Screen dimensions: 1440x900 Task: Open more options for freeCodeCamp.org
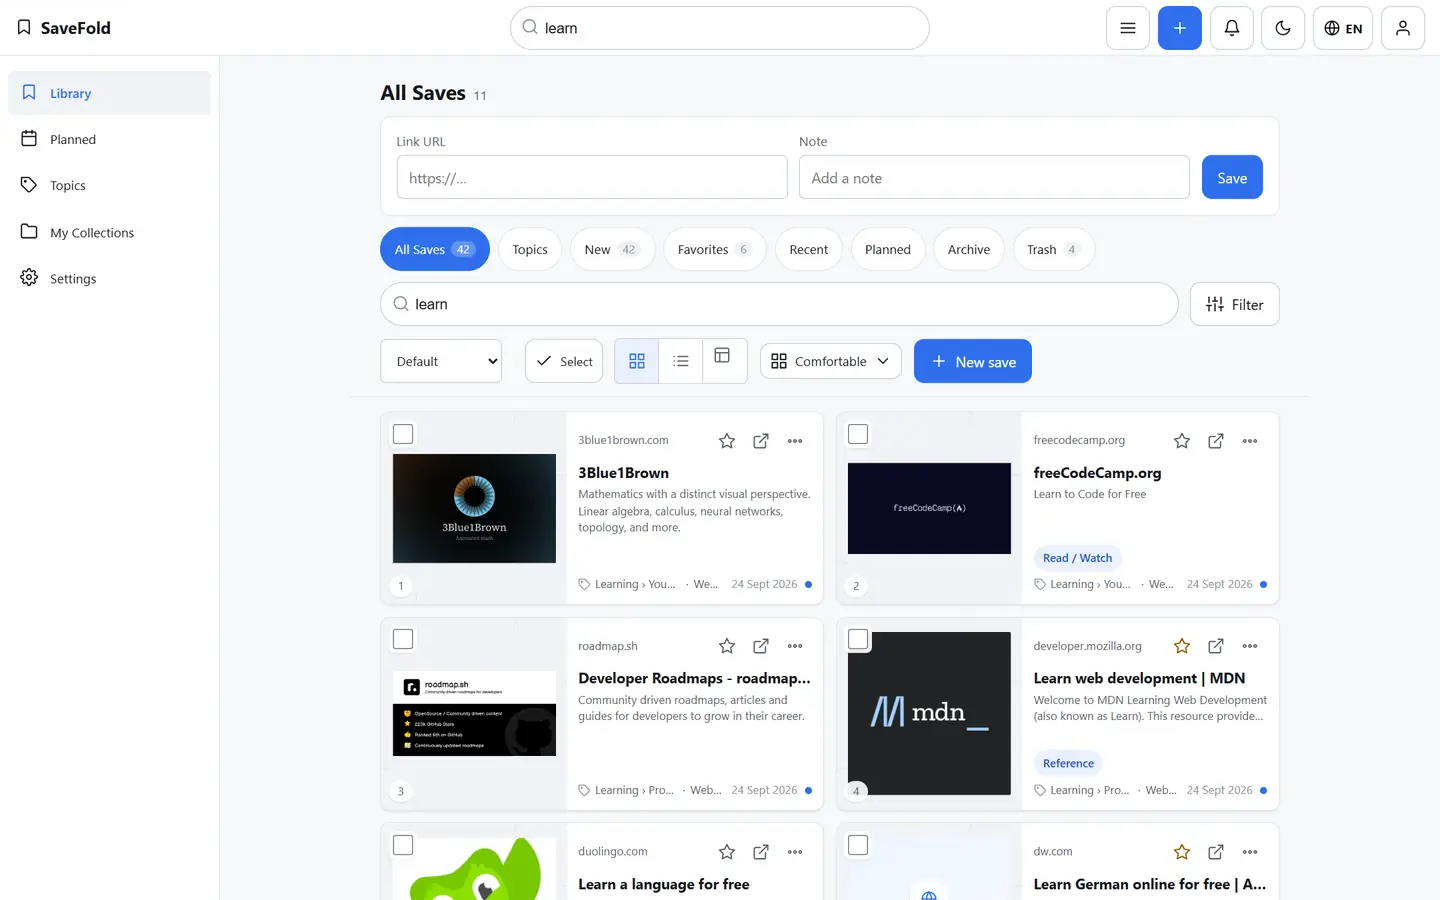click(1250, 441)
